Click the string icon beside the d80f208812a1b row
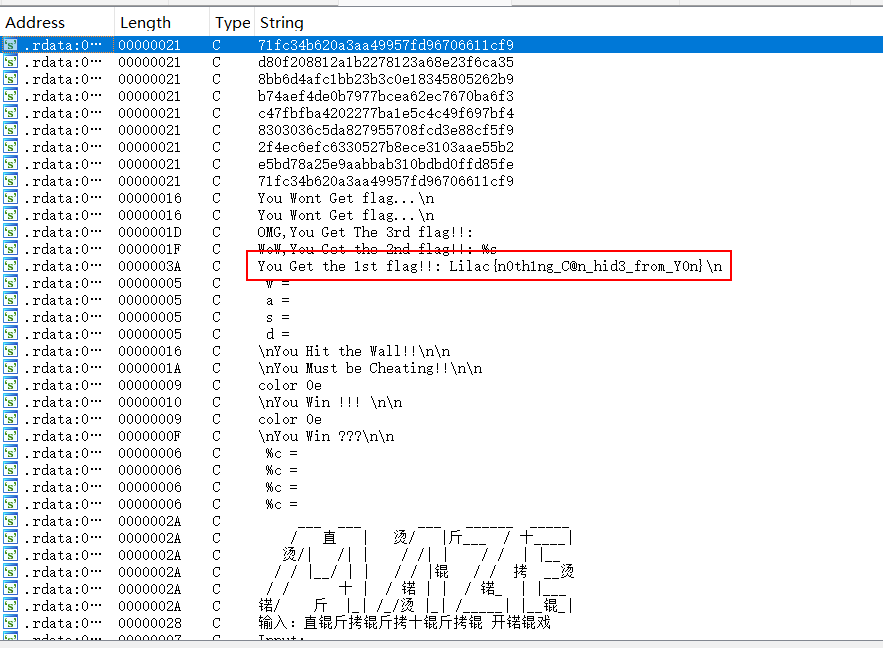883x648 pixels. click(x=11, y=62)
